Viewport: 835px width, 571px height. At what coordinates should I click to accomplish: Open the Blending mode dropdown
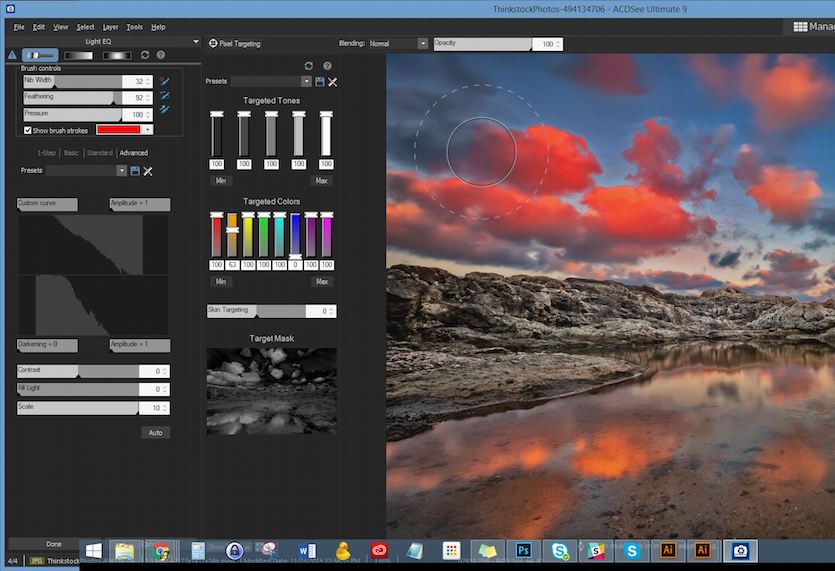(x=422, y=44)
